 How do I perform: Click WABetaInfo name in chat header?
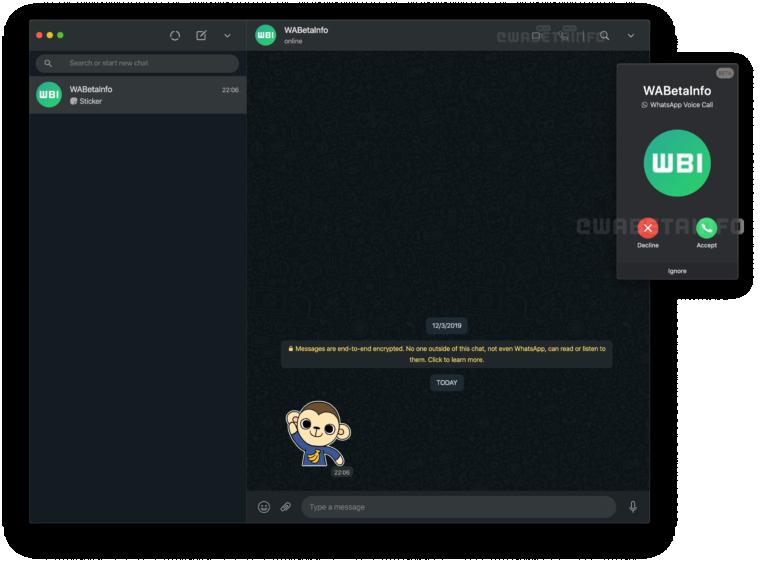pyautogui.click(x=306, y=30)
